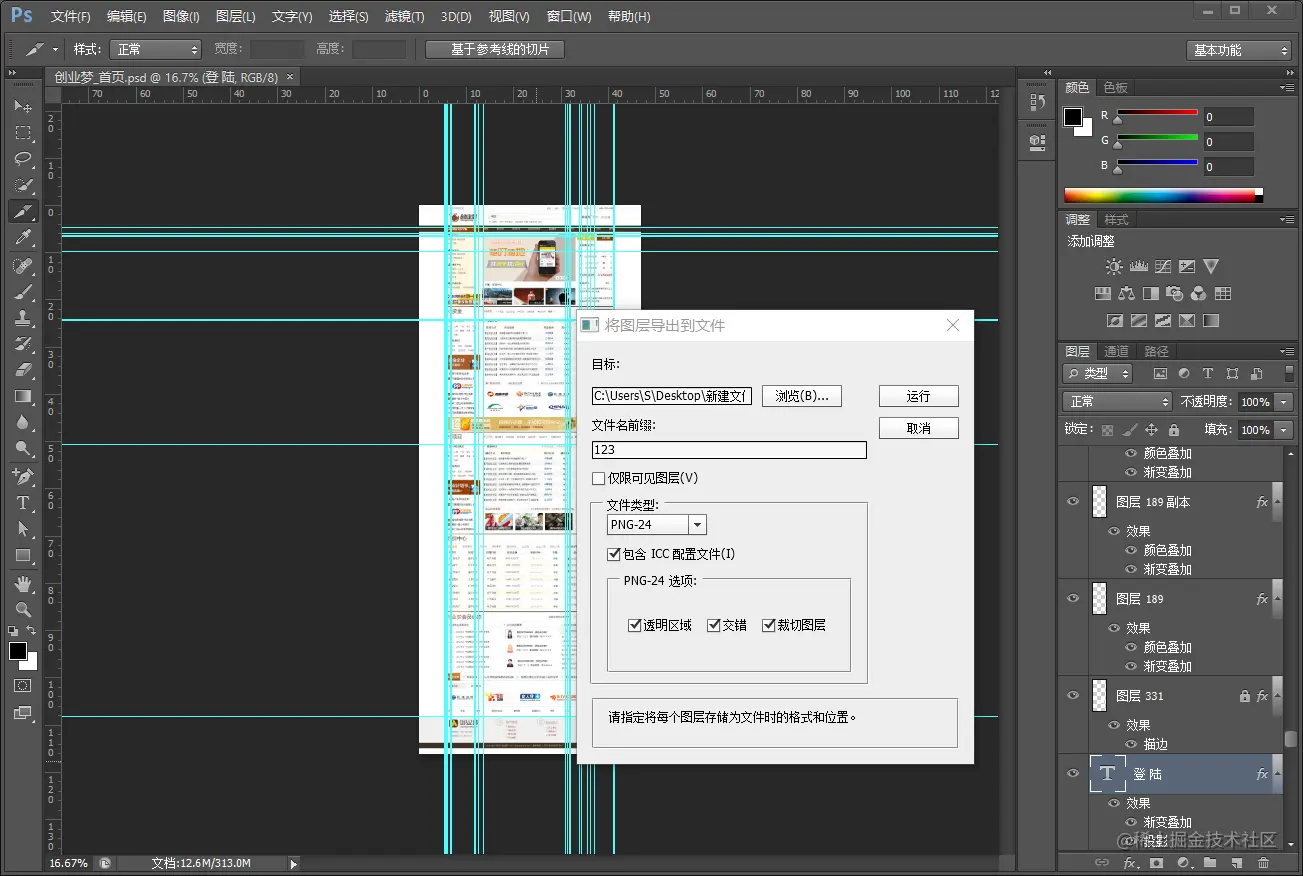Create a new group folder icon
Viewport: 1303px width, 876px height.
coord(1209,862)
